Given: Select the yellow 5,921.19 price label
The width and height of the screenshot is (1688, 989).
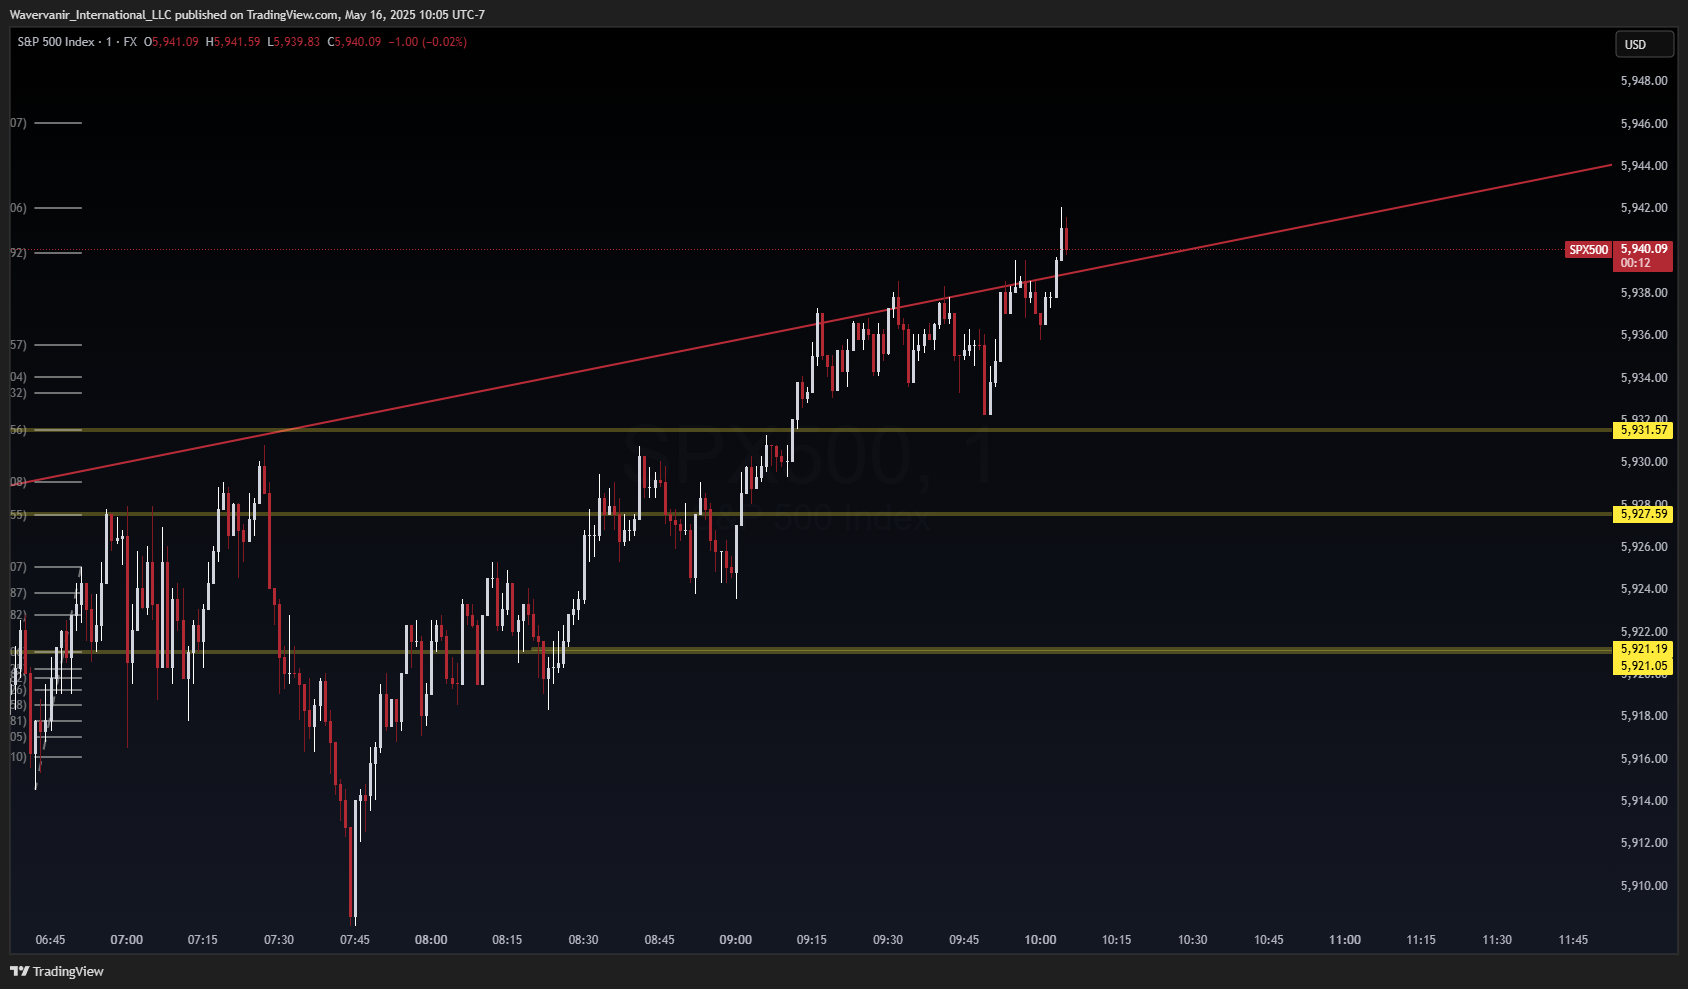Looking at the screenshot, I should [1644, 649].
